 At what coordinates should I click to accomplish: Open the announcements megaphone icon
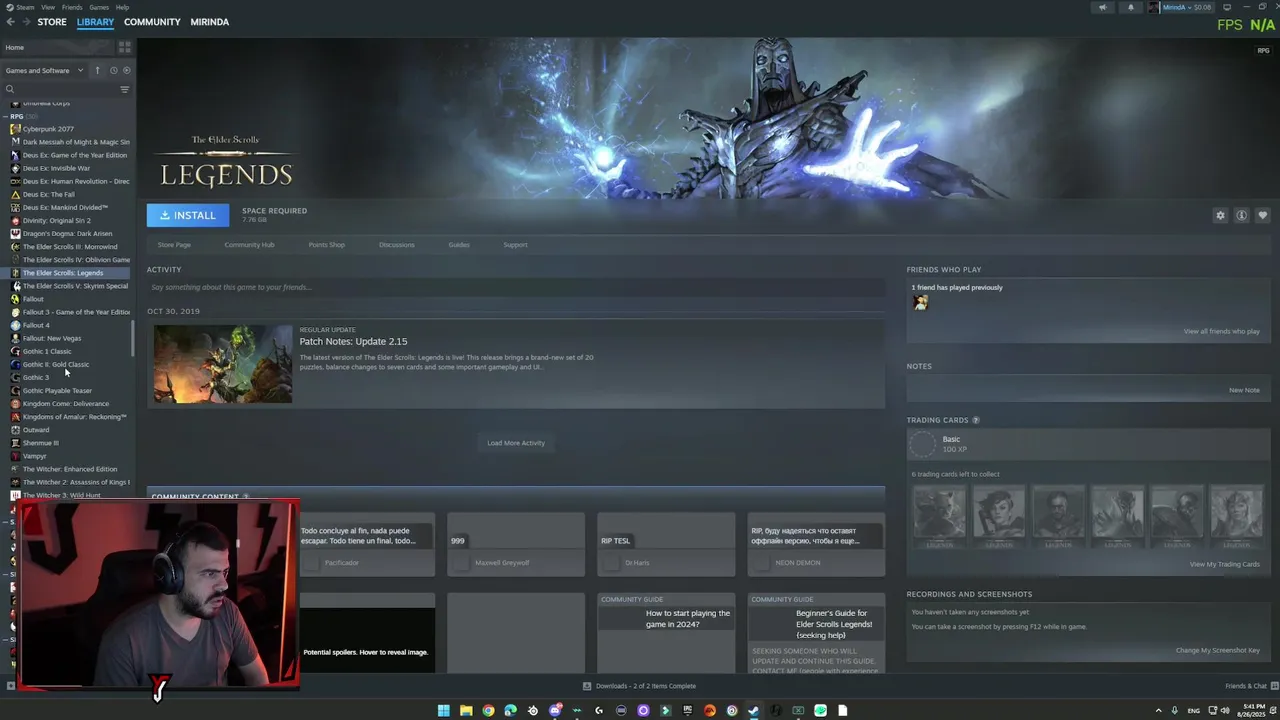coord(1103,7)
